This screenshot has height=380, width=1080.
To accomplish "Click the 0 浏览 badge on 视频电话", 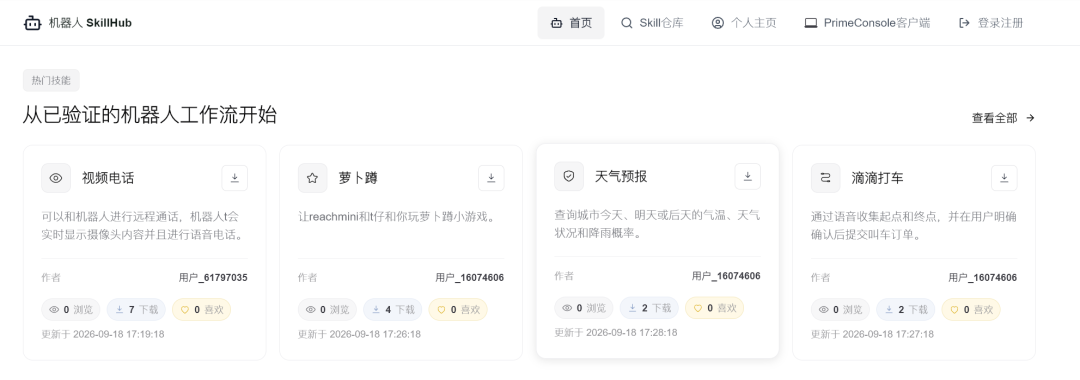I will click(x=71, y=310).
